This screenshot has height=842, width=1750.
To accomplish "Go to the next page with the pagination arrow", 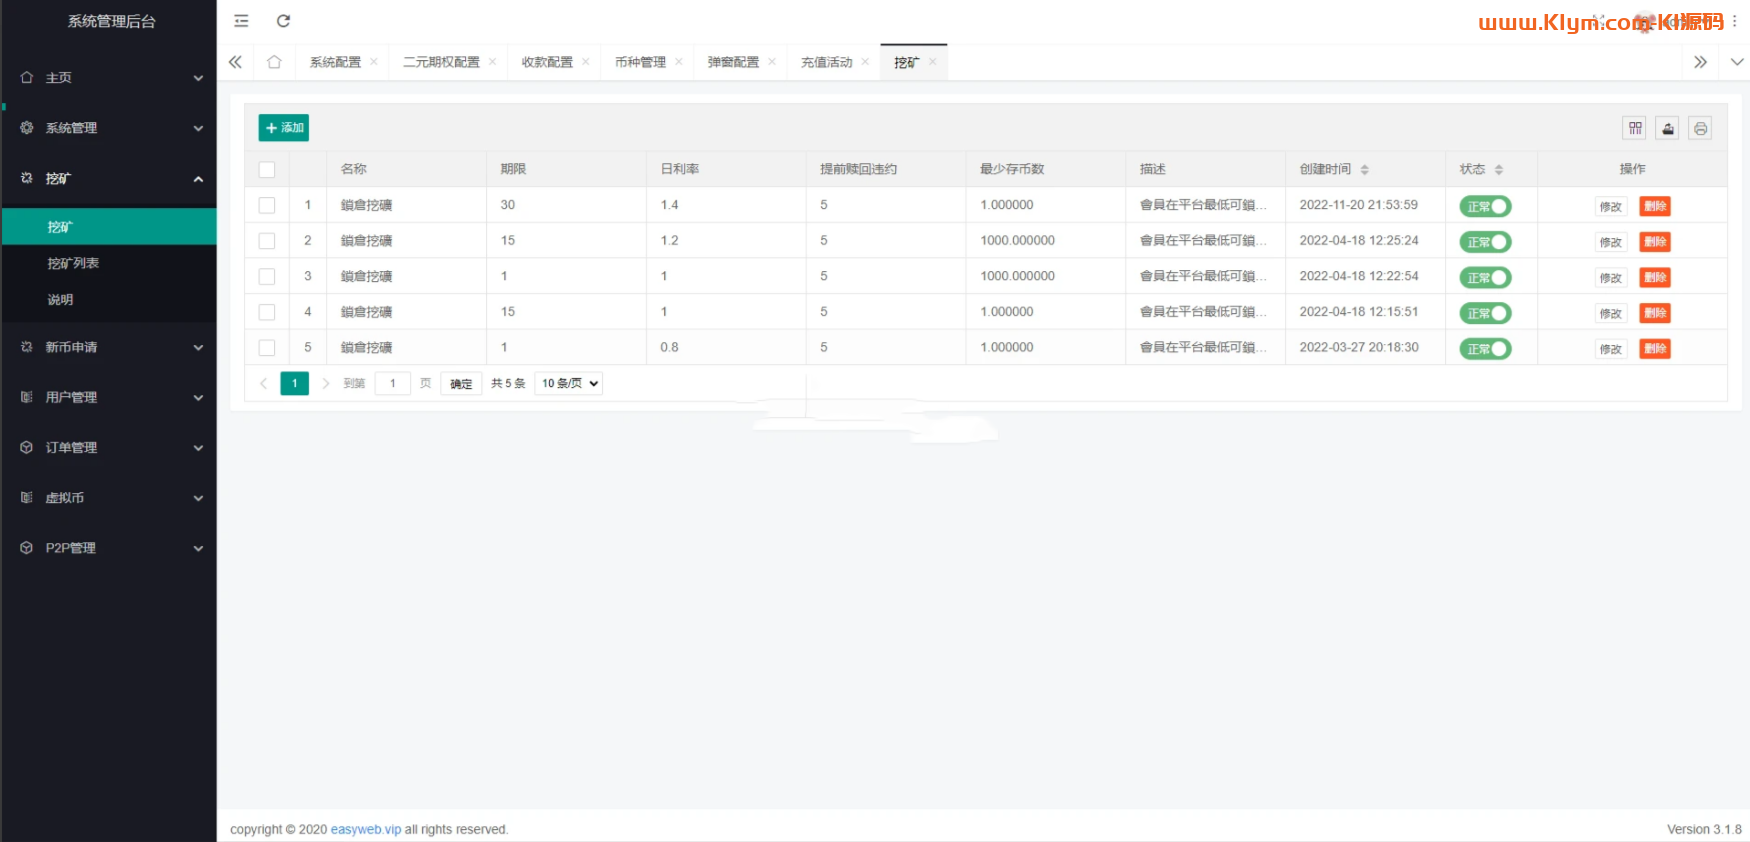I will (326, 383).
